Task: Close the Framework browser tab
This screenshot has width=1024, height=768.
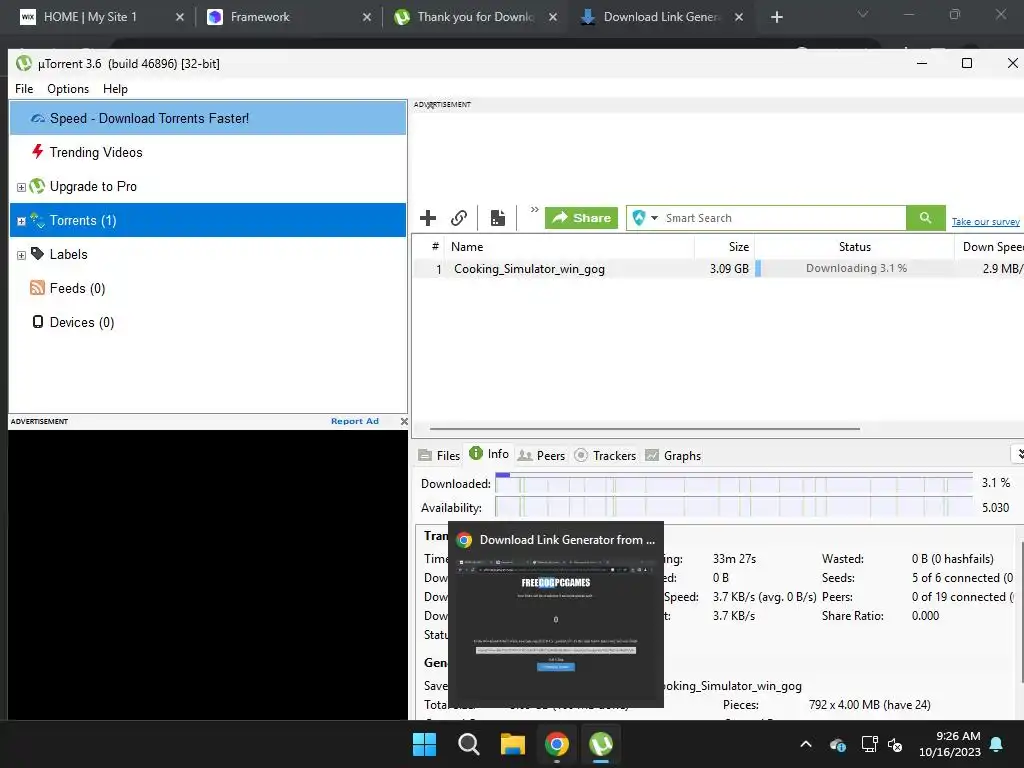Action: click(367, 17)
